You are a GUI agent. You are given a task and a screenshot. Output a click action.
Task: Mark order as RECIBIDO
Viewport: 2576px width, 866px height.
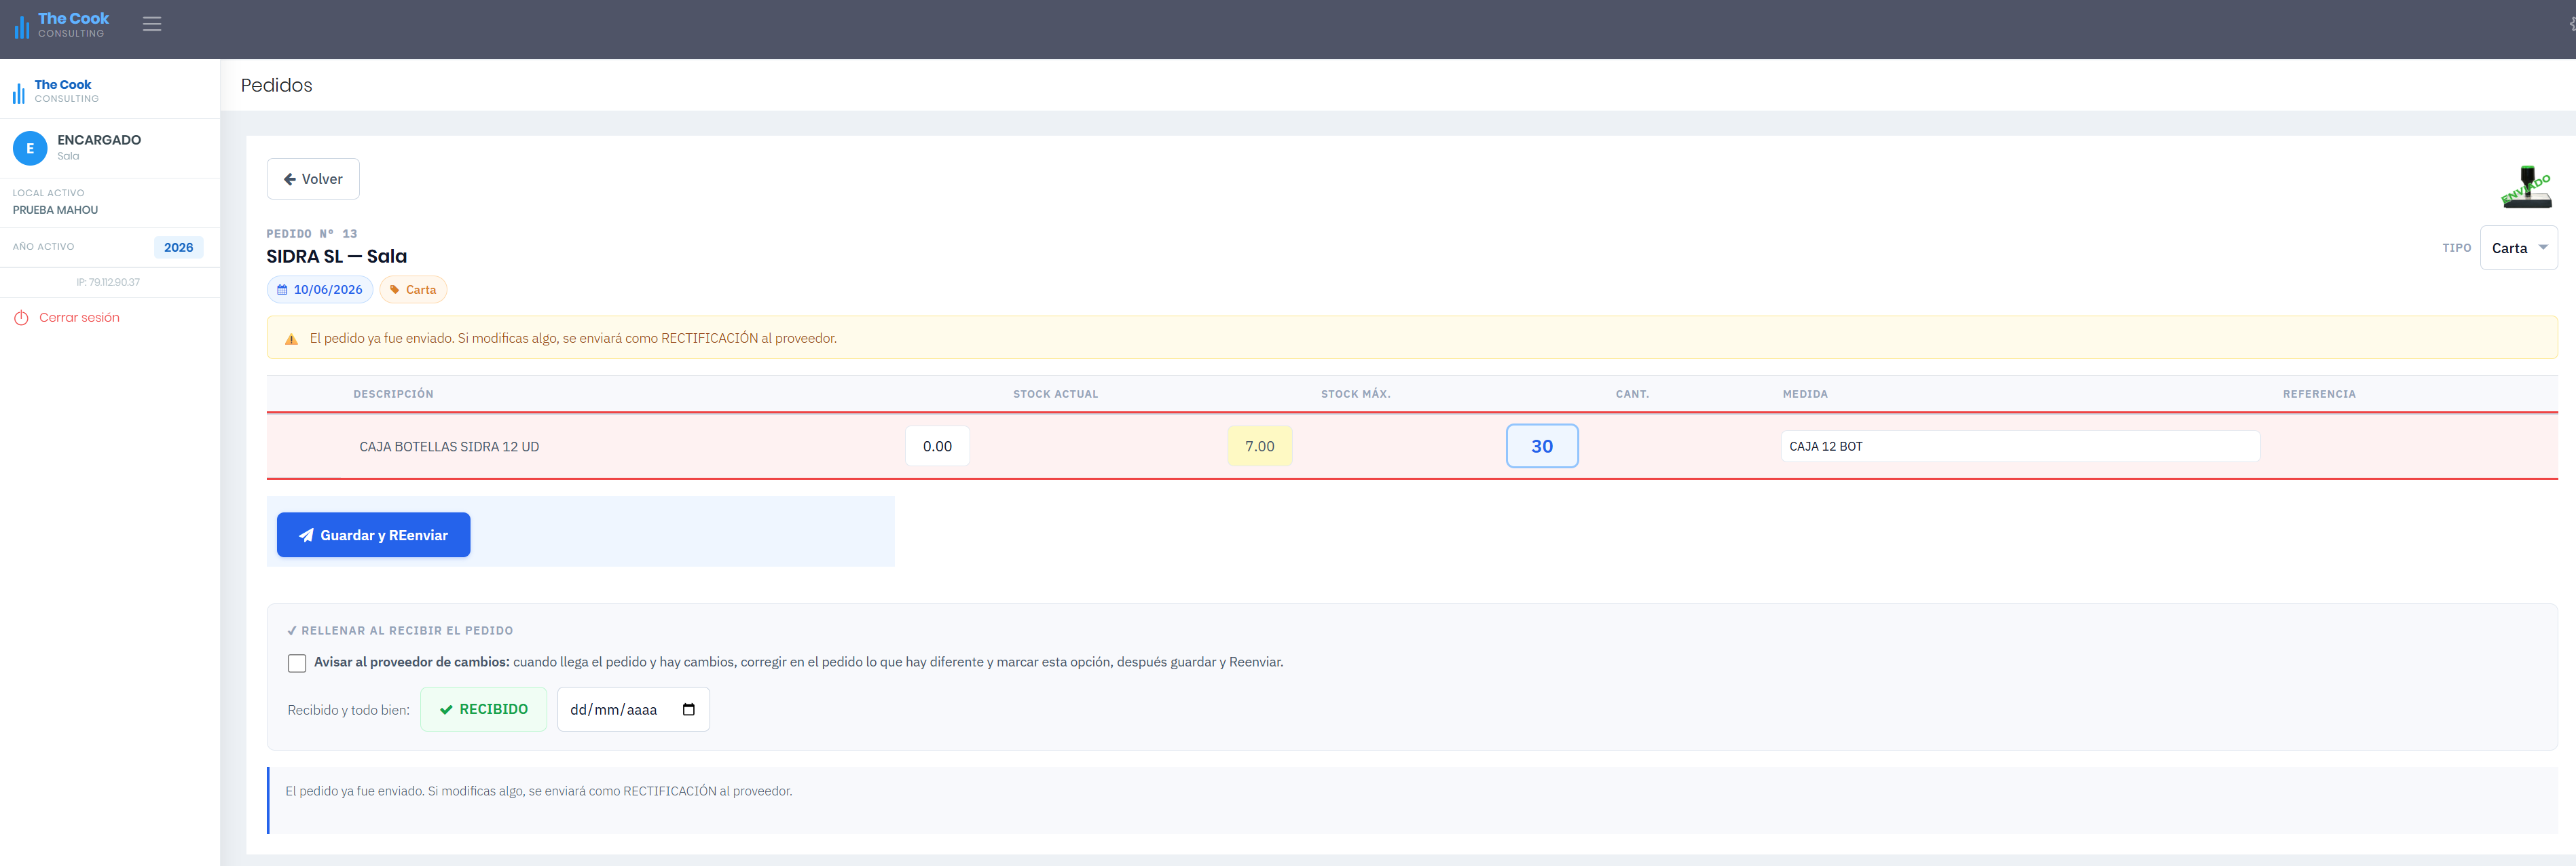click(483, 709)
